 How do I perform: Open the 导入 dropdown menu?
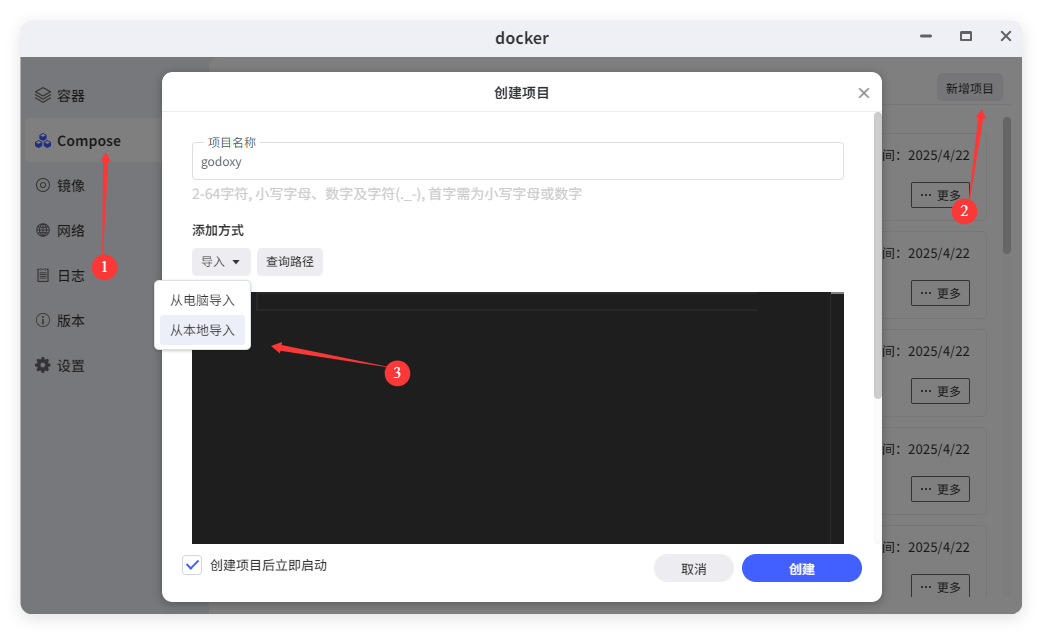click(x=221, y=261)
